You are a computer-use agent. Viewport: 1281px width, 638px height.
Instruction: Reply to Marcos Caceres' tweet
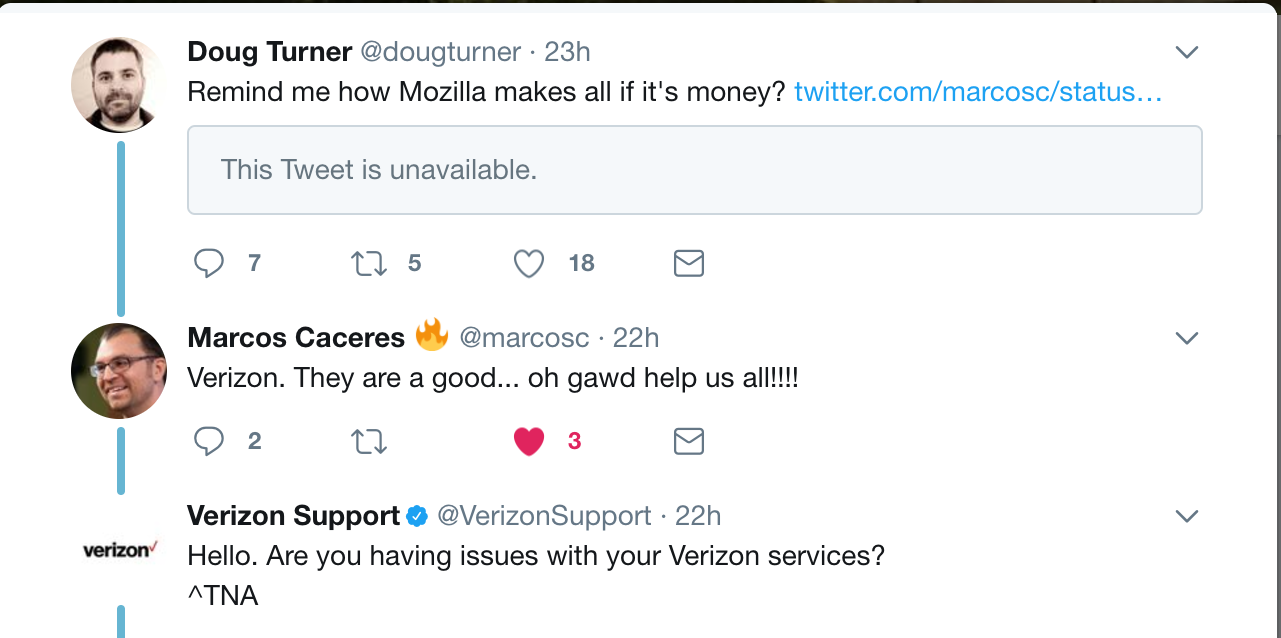point(208,441)
